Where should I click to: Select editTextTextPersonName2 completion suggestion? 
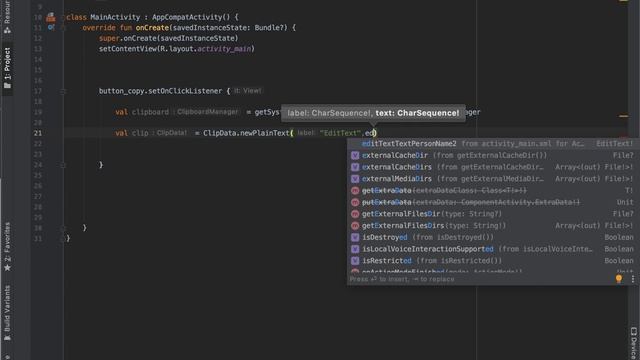coord(492,144)
